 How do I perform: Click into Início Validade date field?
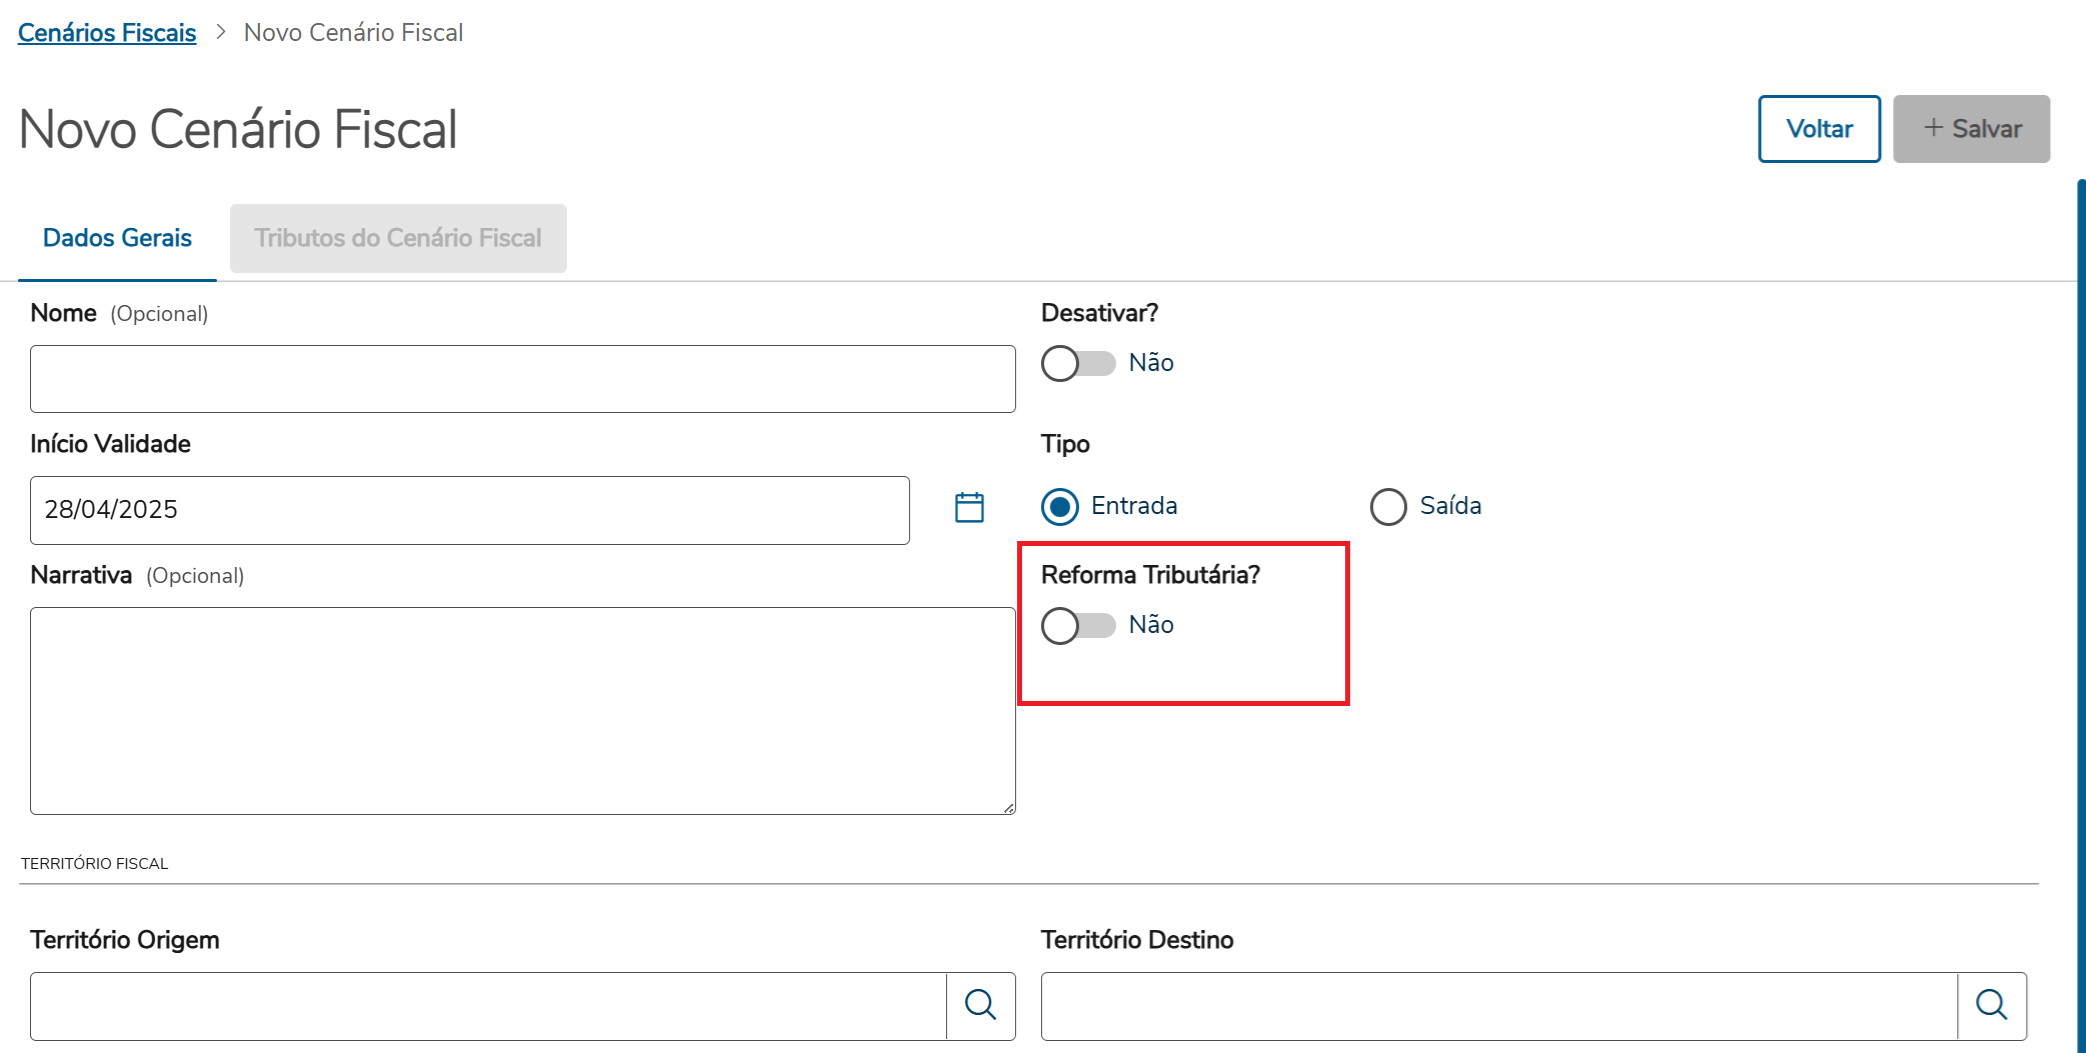(469, 510)
